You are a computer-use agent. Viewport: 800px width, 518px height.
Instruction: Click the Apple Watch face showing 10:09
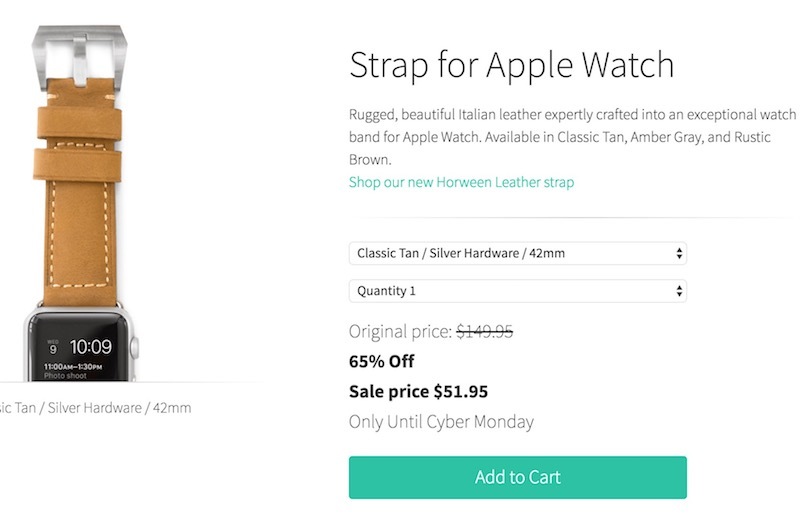click(78, 349)
